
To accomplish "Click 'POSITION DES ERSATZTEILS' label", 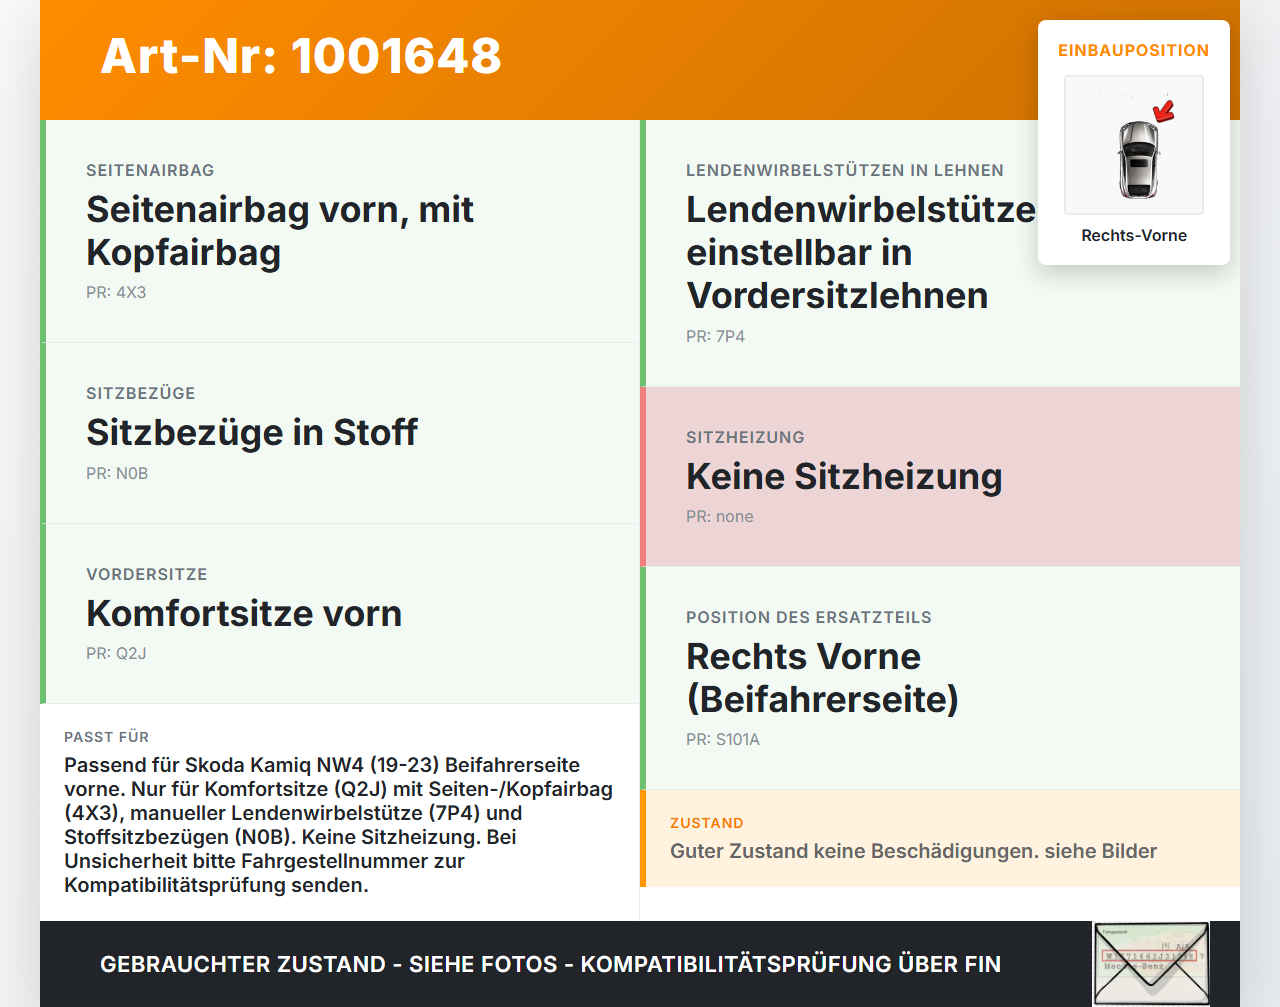I will point(809,617).
